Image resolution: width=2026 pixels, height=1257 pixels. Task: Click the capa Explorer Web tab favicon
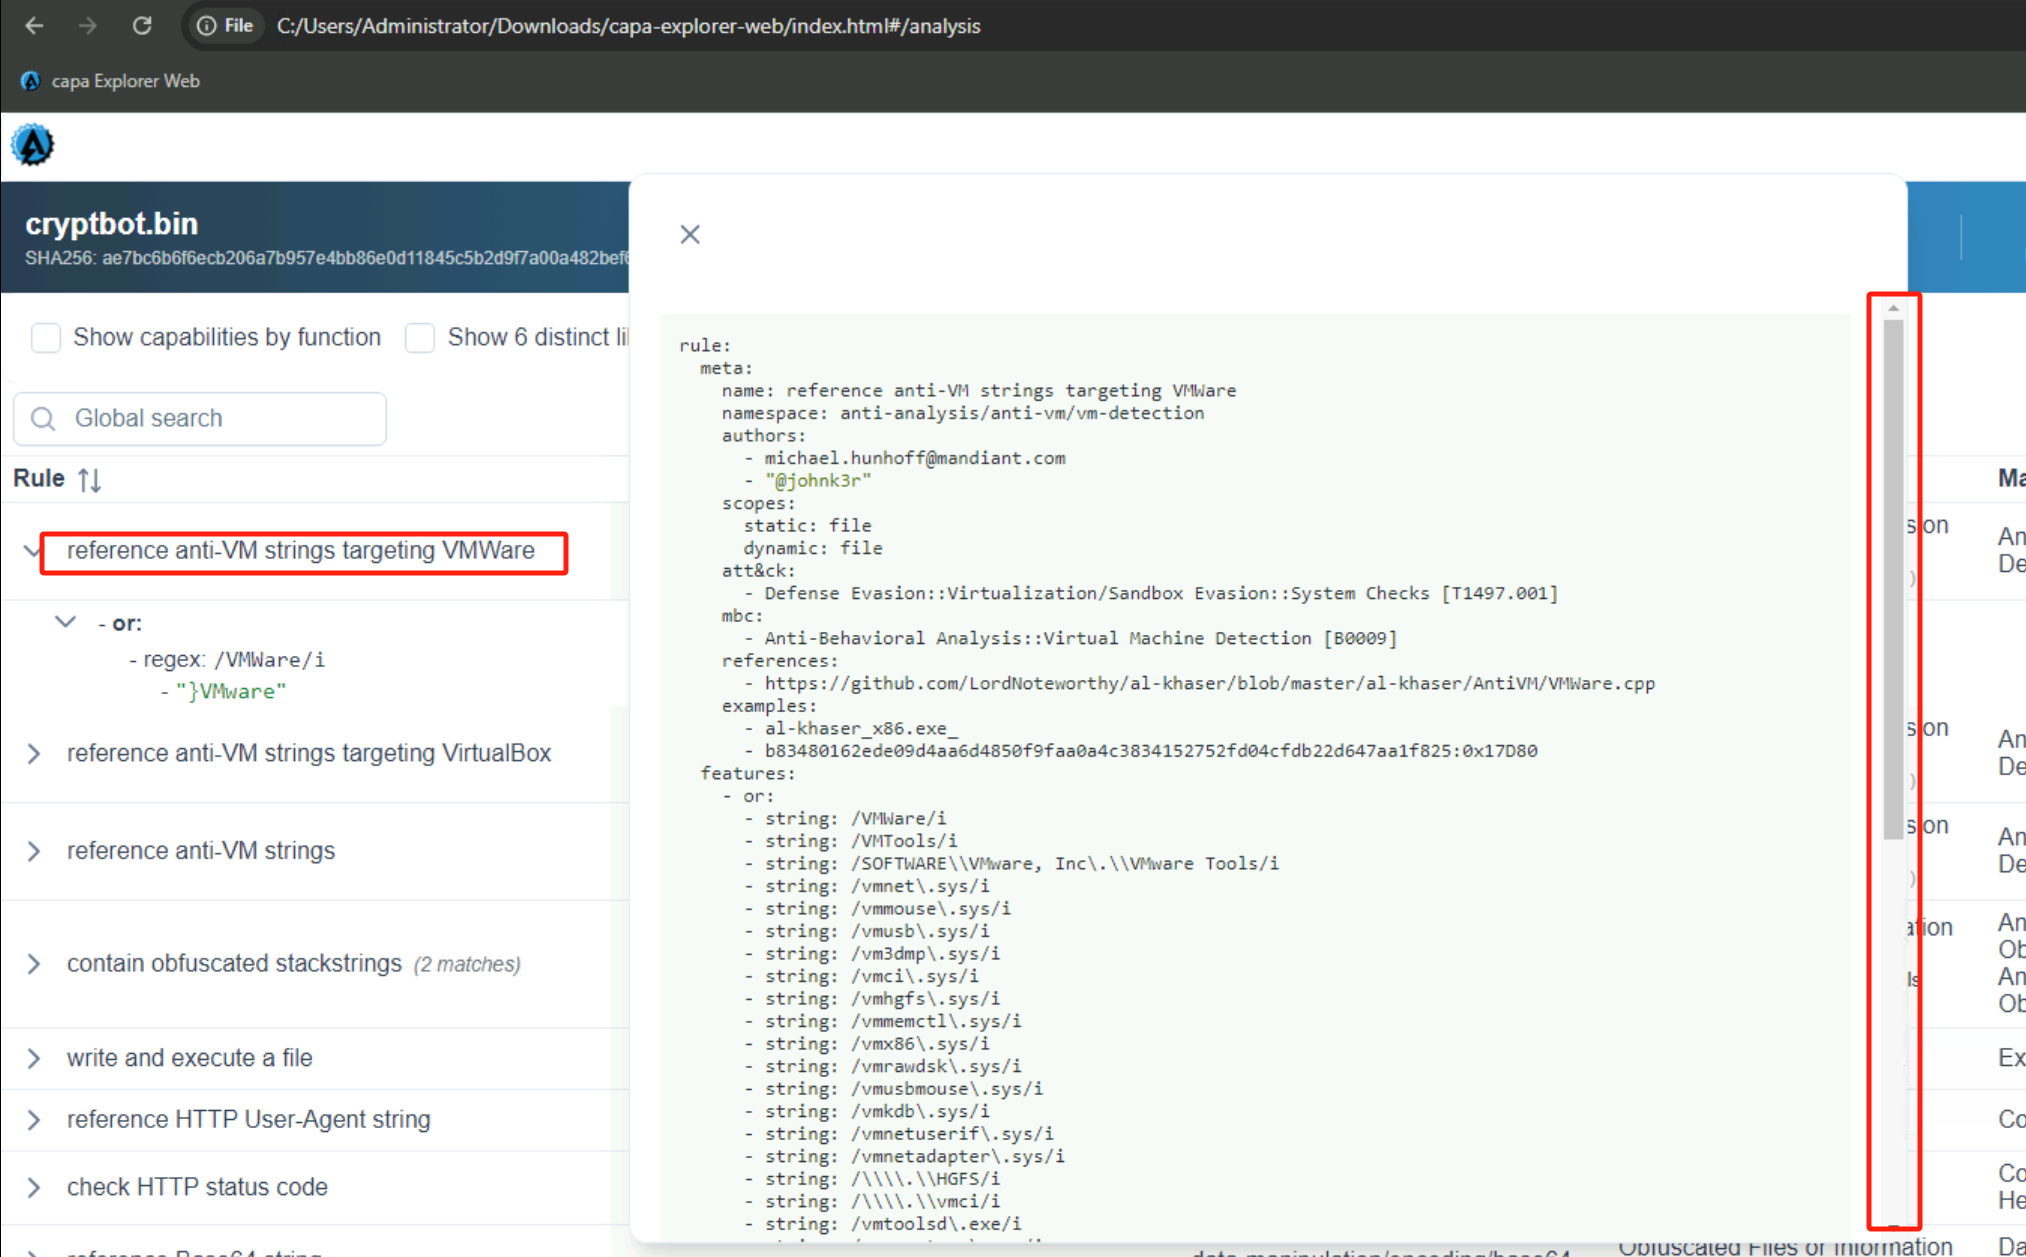point(30,81)
